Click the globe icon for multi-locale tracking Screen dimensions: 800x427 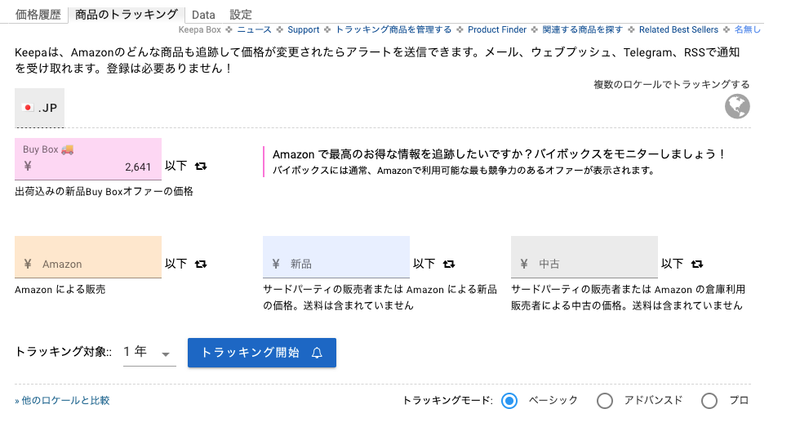[x=737, y=106]
